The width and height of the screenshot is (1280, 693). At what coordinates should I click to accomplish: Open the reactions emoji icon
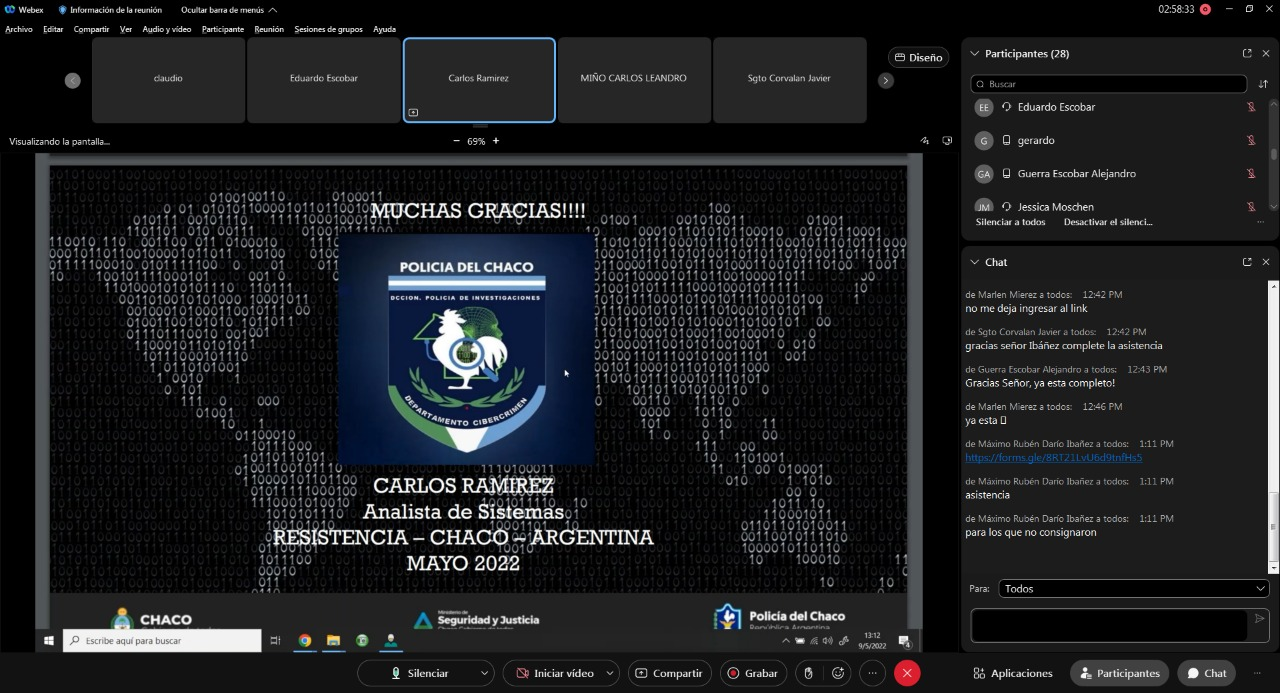pos(839,673)
